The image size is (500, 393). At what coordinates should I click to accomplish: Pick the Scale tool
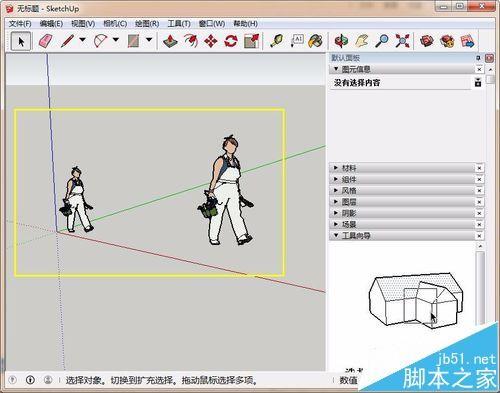(251, 41)
